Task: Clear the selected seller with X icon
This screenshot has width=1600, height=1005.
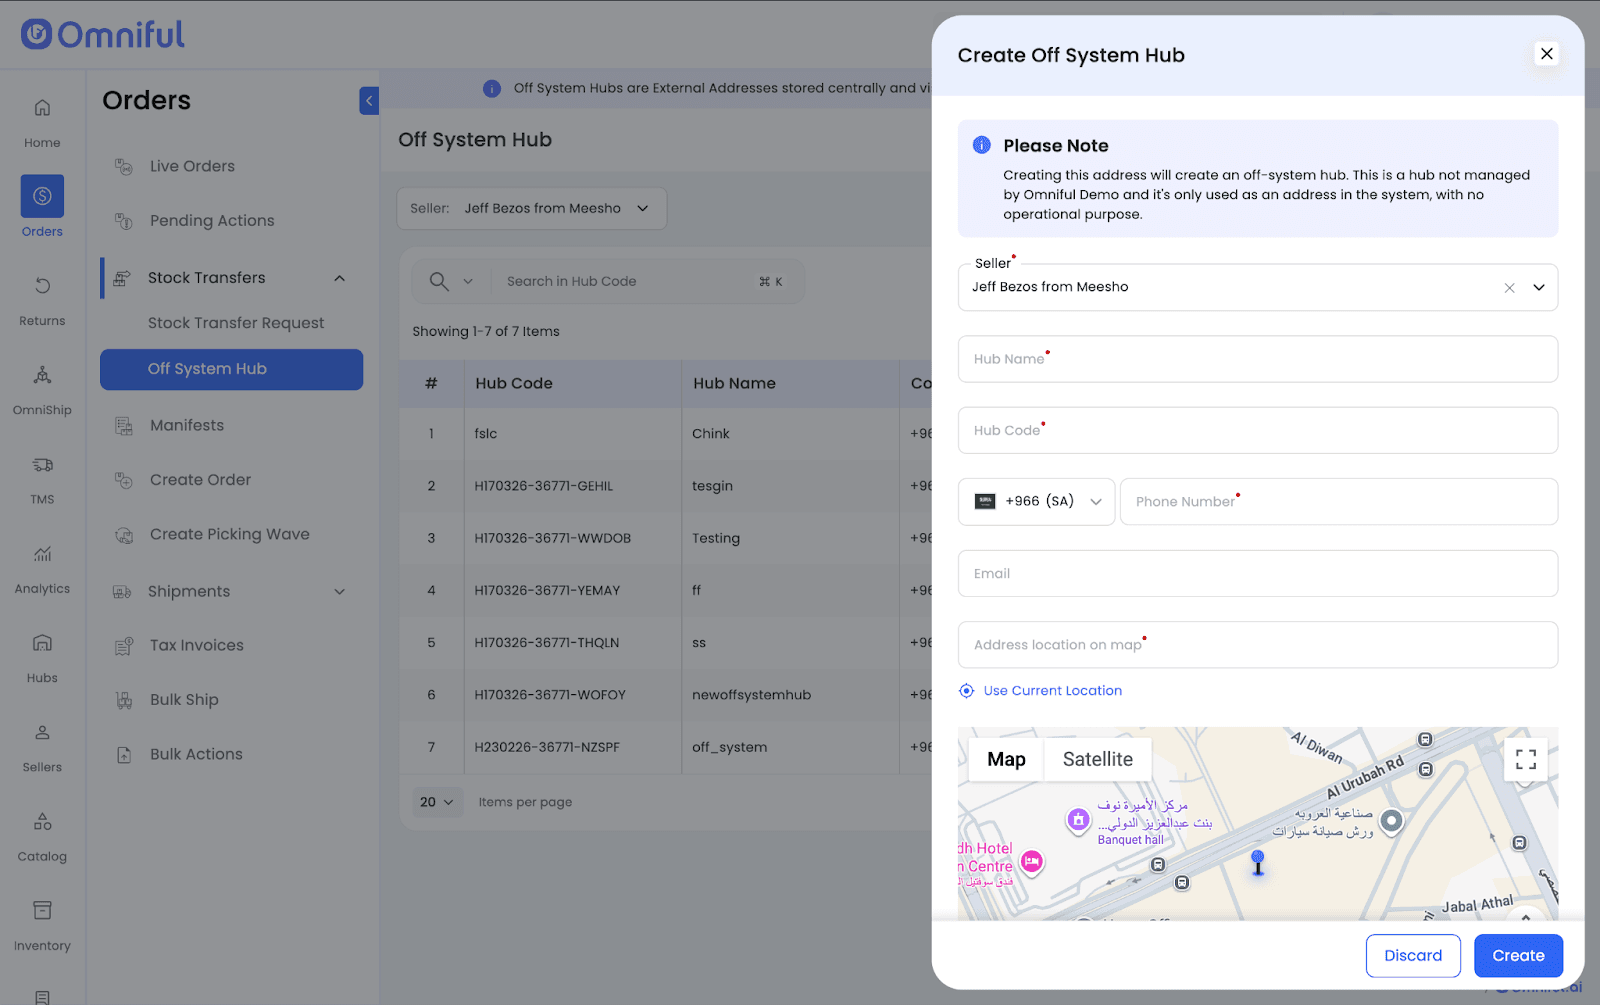Action: (x=1509, y=288)
